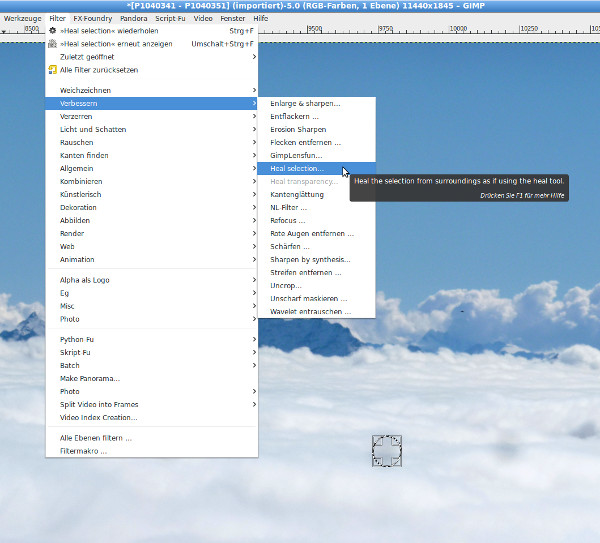
Task: Open the Animation submenu
Action: [152, 259]
